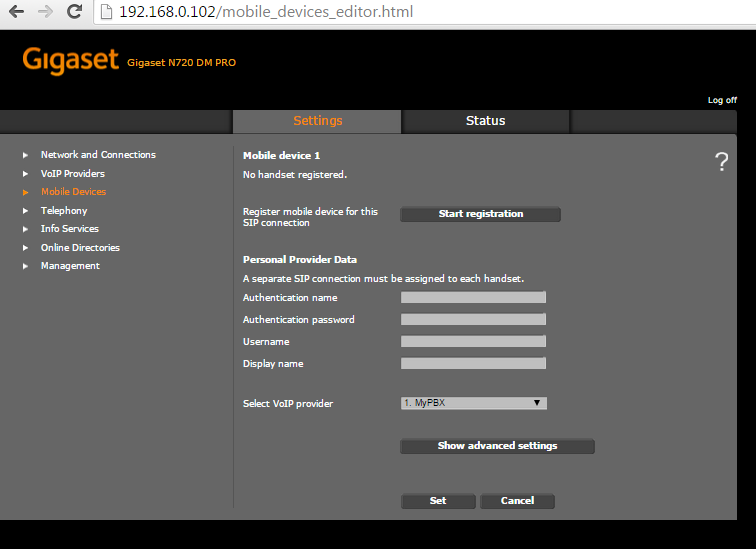The width and height of the screenshot is (756, 549).
Task: Click Start registration button
Action: 480,214
